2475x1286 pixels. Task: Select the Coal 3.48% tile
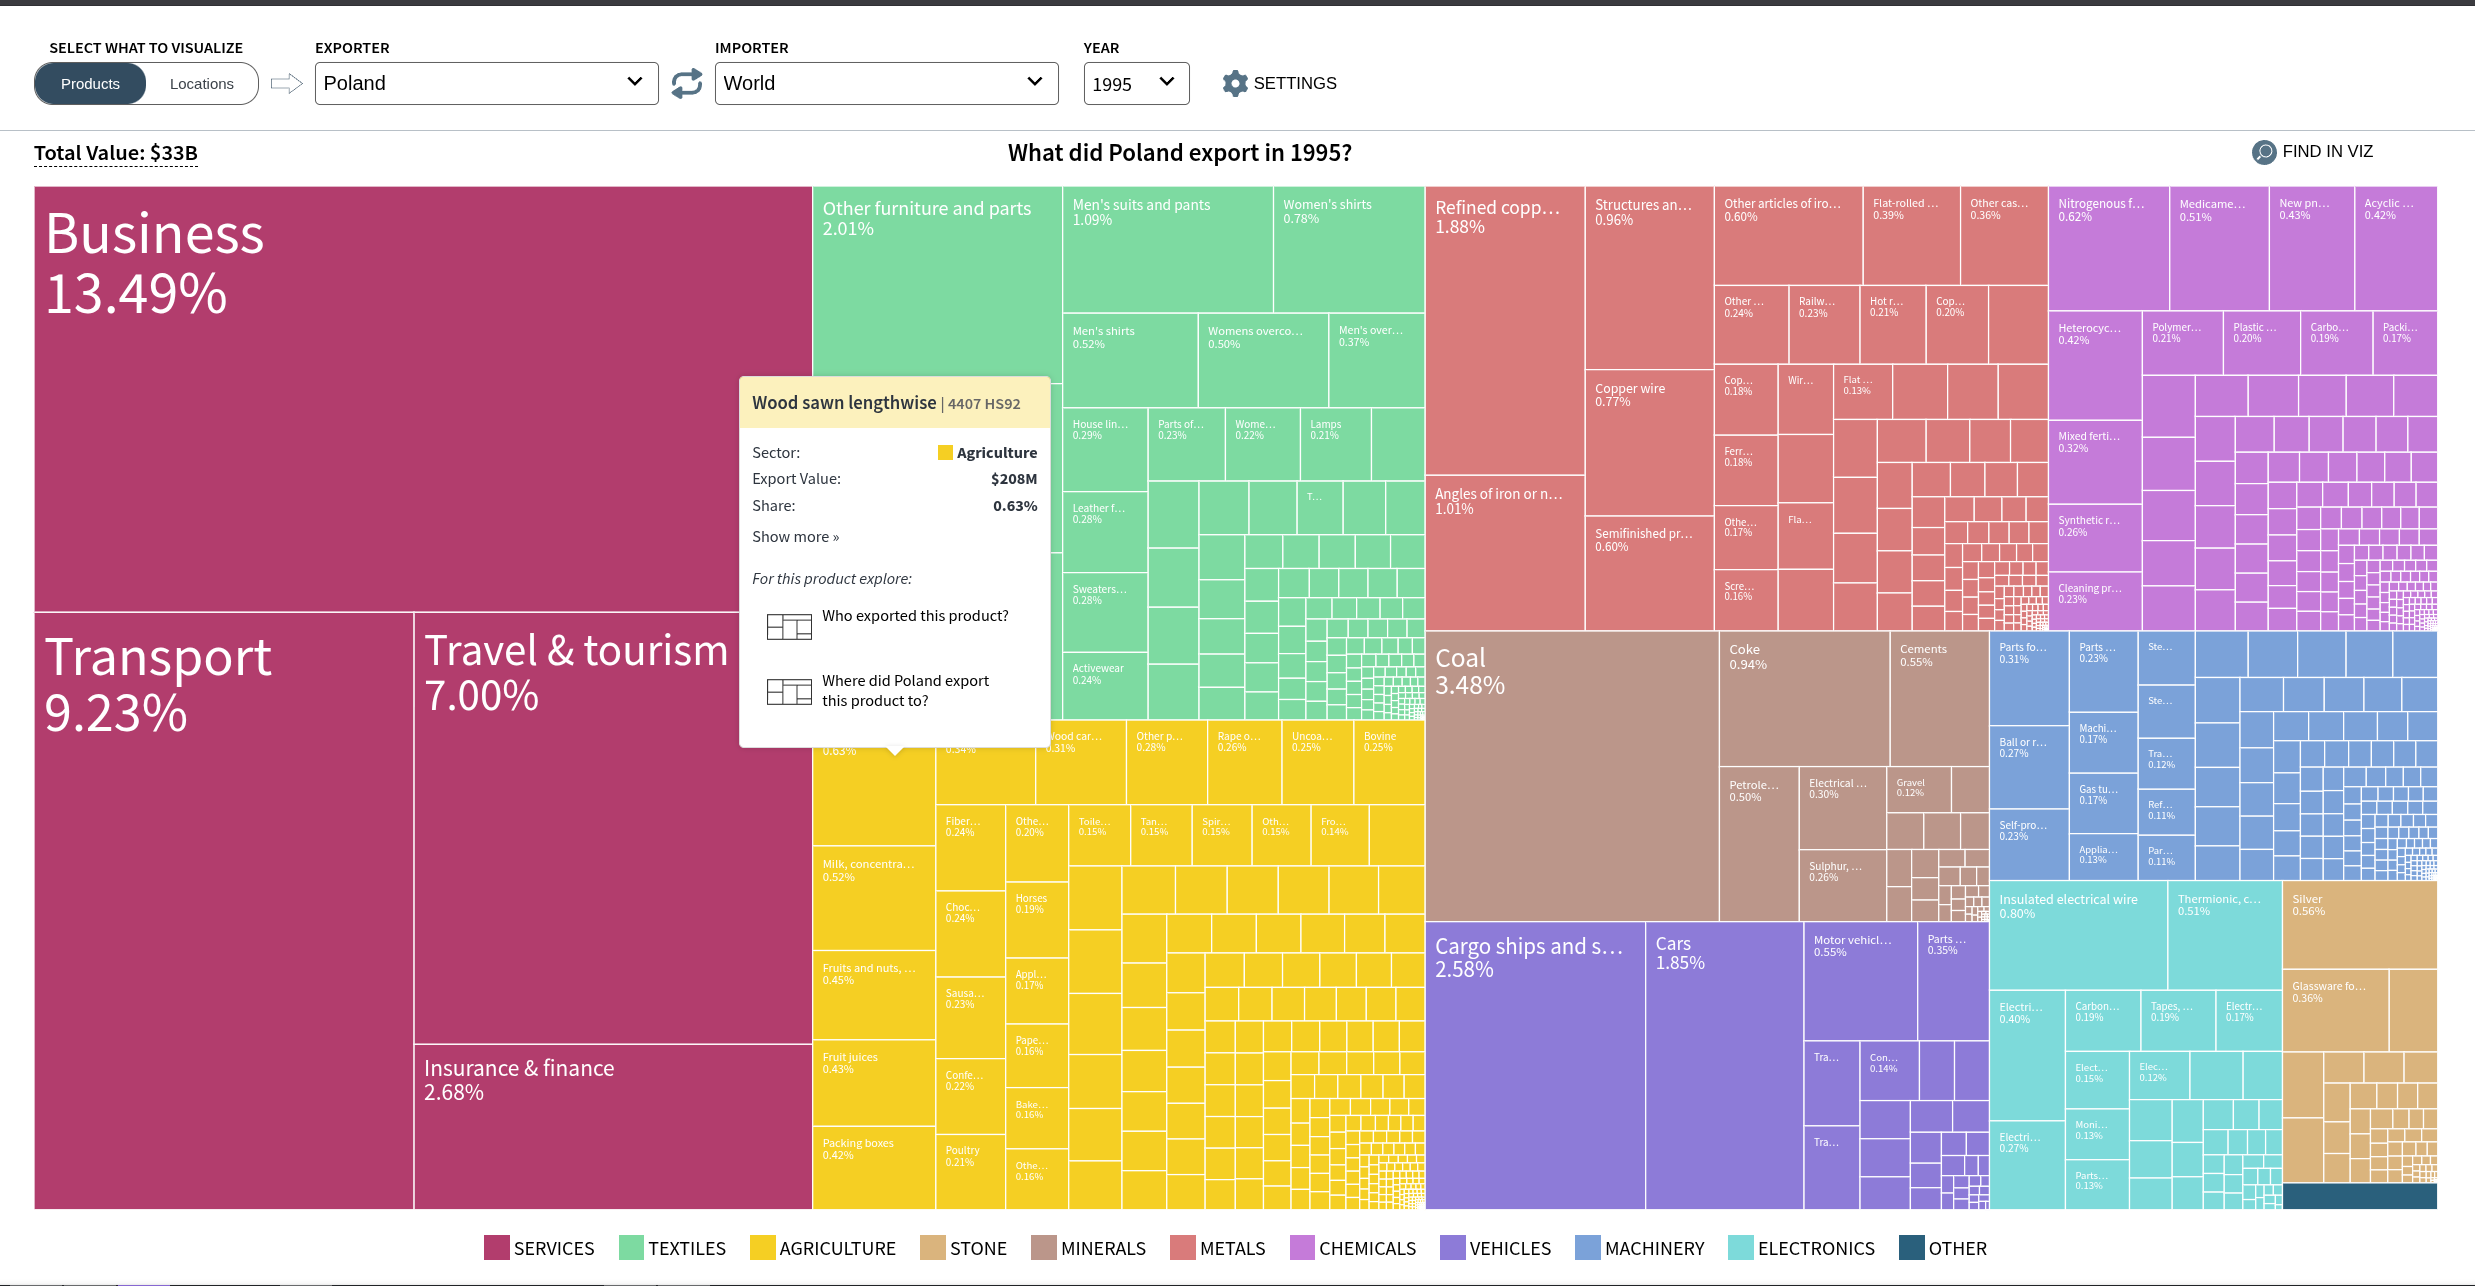(x=1572, y=776)
